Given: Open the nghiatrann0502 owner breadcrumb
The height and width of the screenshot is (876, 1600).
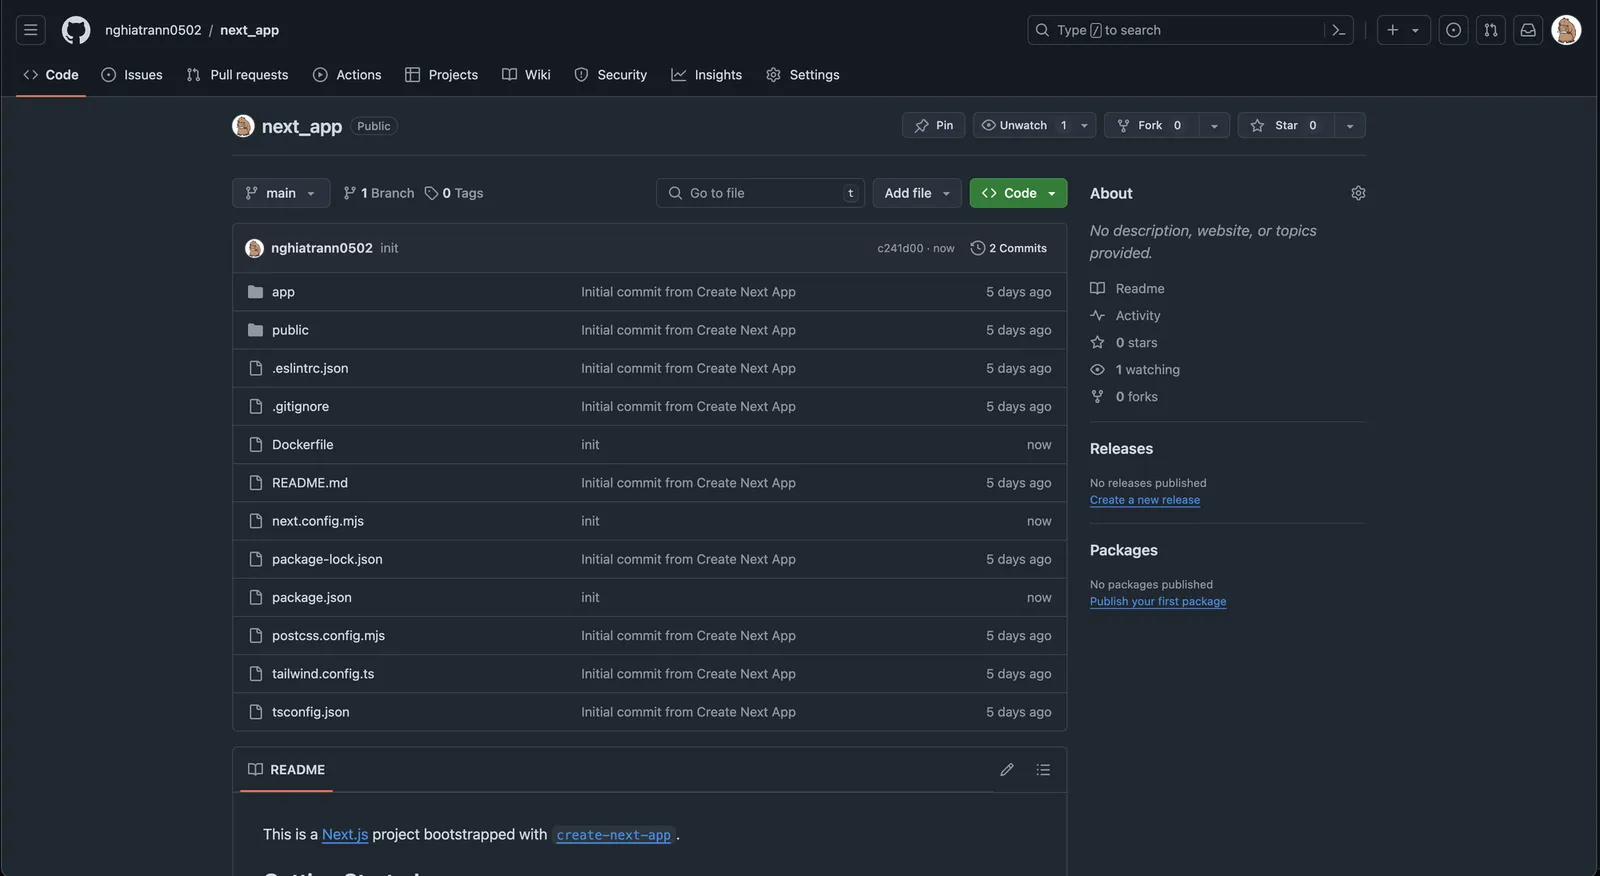Looking at the screenshot, I should click(x=153, y=30).
